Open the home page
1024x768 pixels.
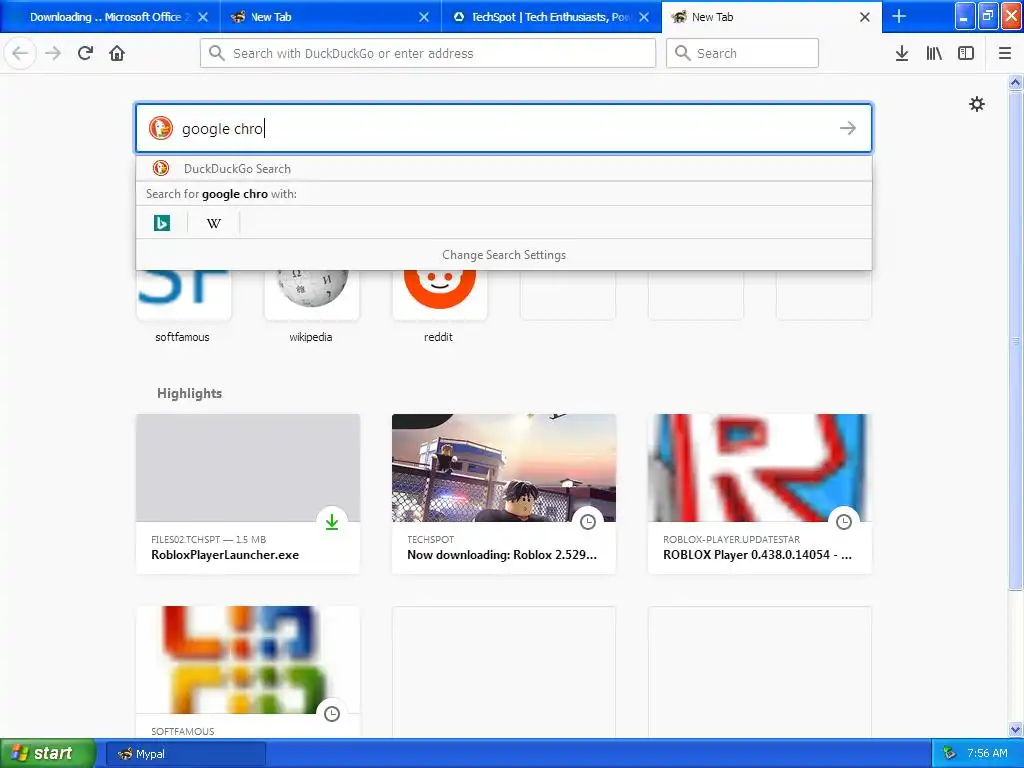pyautogui.click(x=117, y=53)
